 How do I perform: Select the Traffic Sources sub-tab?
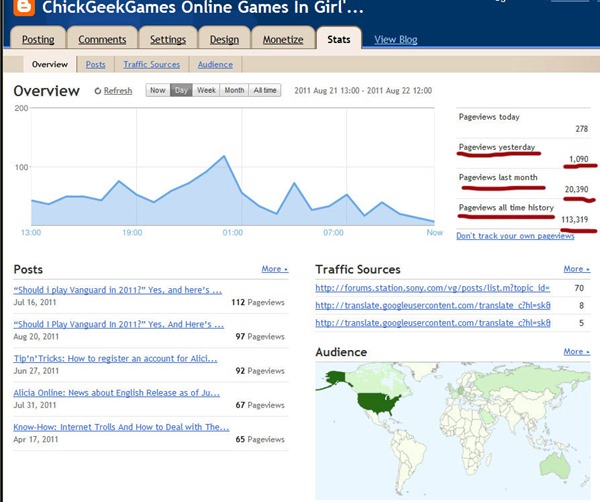tap(151, 64)
